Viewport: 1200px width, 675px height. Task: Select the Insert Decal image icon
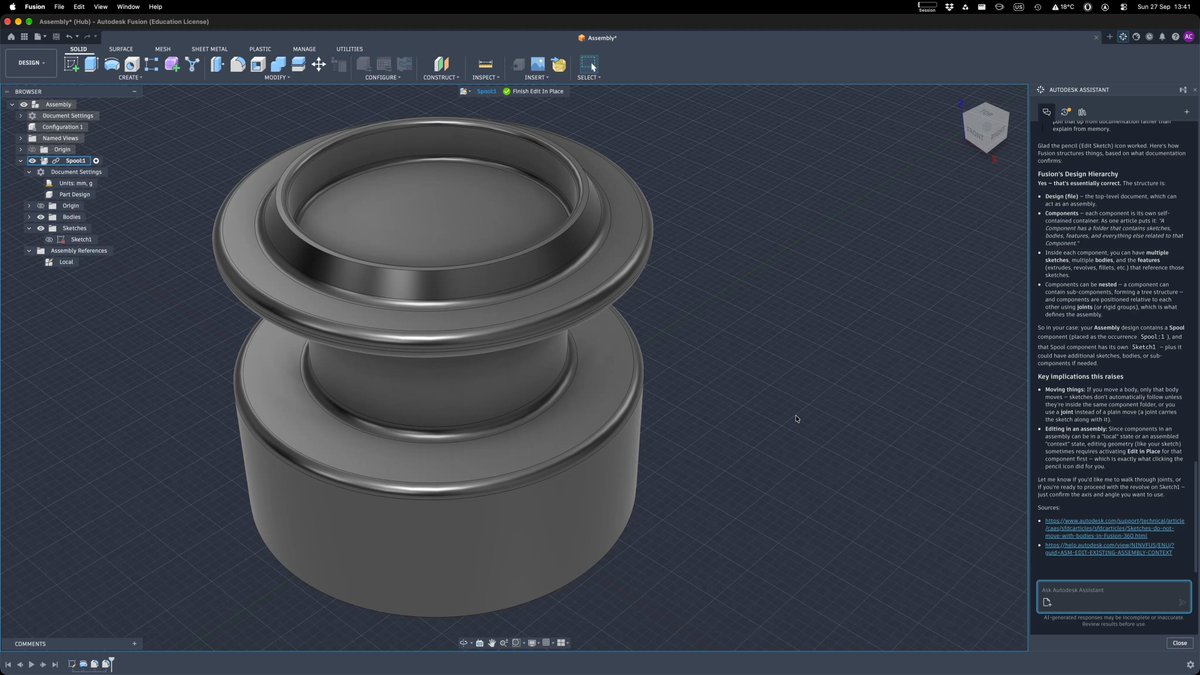[538, 64]
